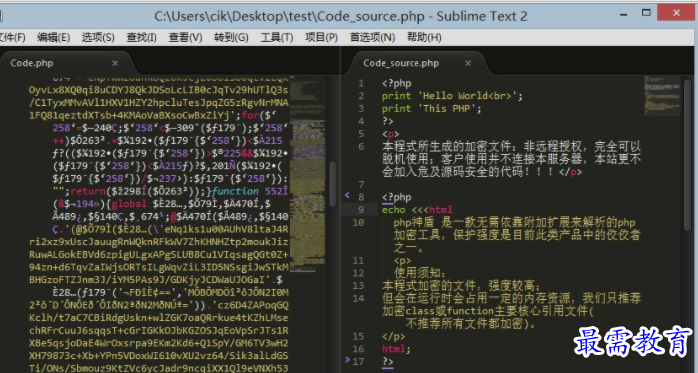Open the 工具(T) menu
698x373 pixels.
click(x=276, y=37)
